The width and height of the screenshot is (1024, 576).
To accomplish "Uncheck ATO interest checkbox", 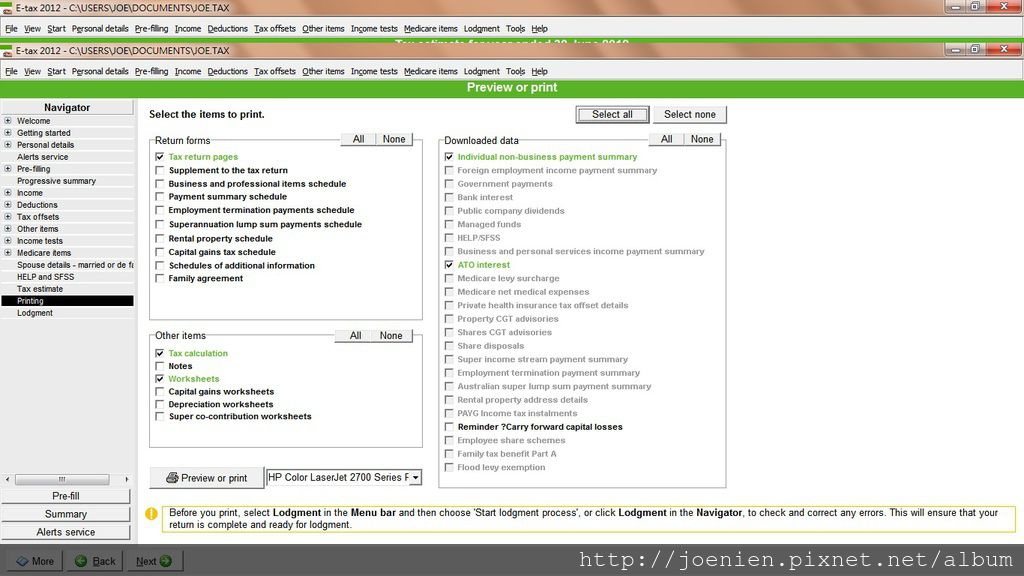I will pyautogui.click(x=449, y=265).
